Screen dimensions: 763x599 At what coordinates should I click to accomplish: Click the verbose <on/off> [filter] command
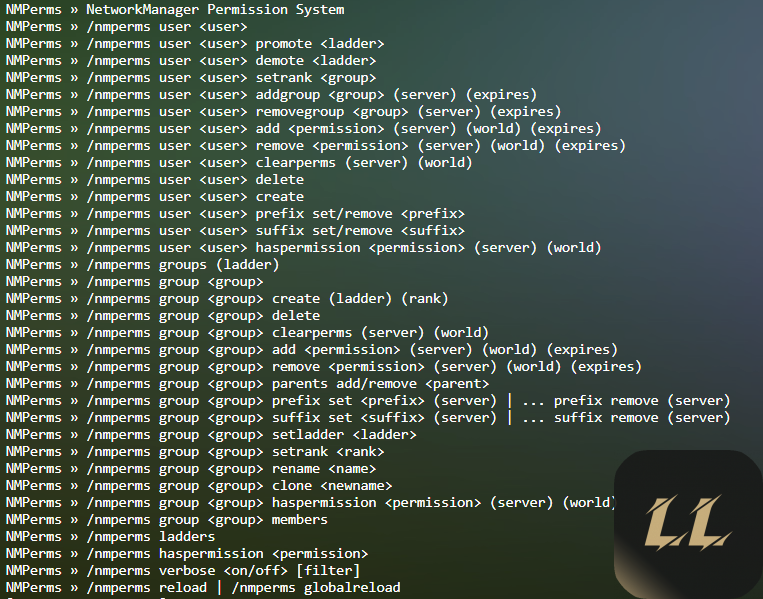223,571
